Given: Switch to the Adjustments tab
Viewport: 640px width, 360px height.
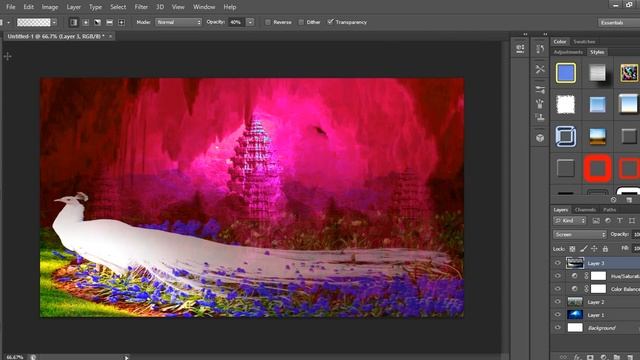Looking at the screenshot, I should [x=568, y=52].
